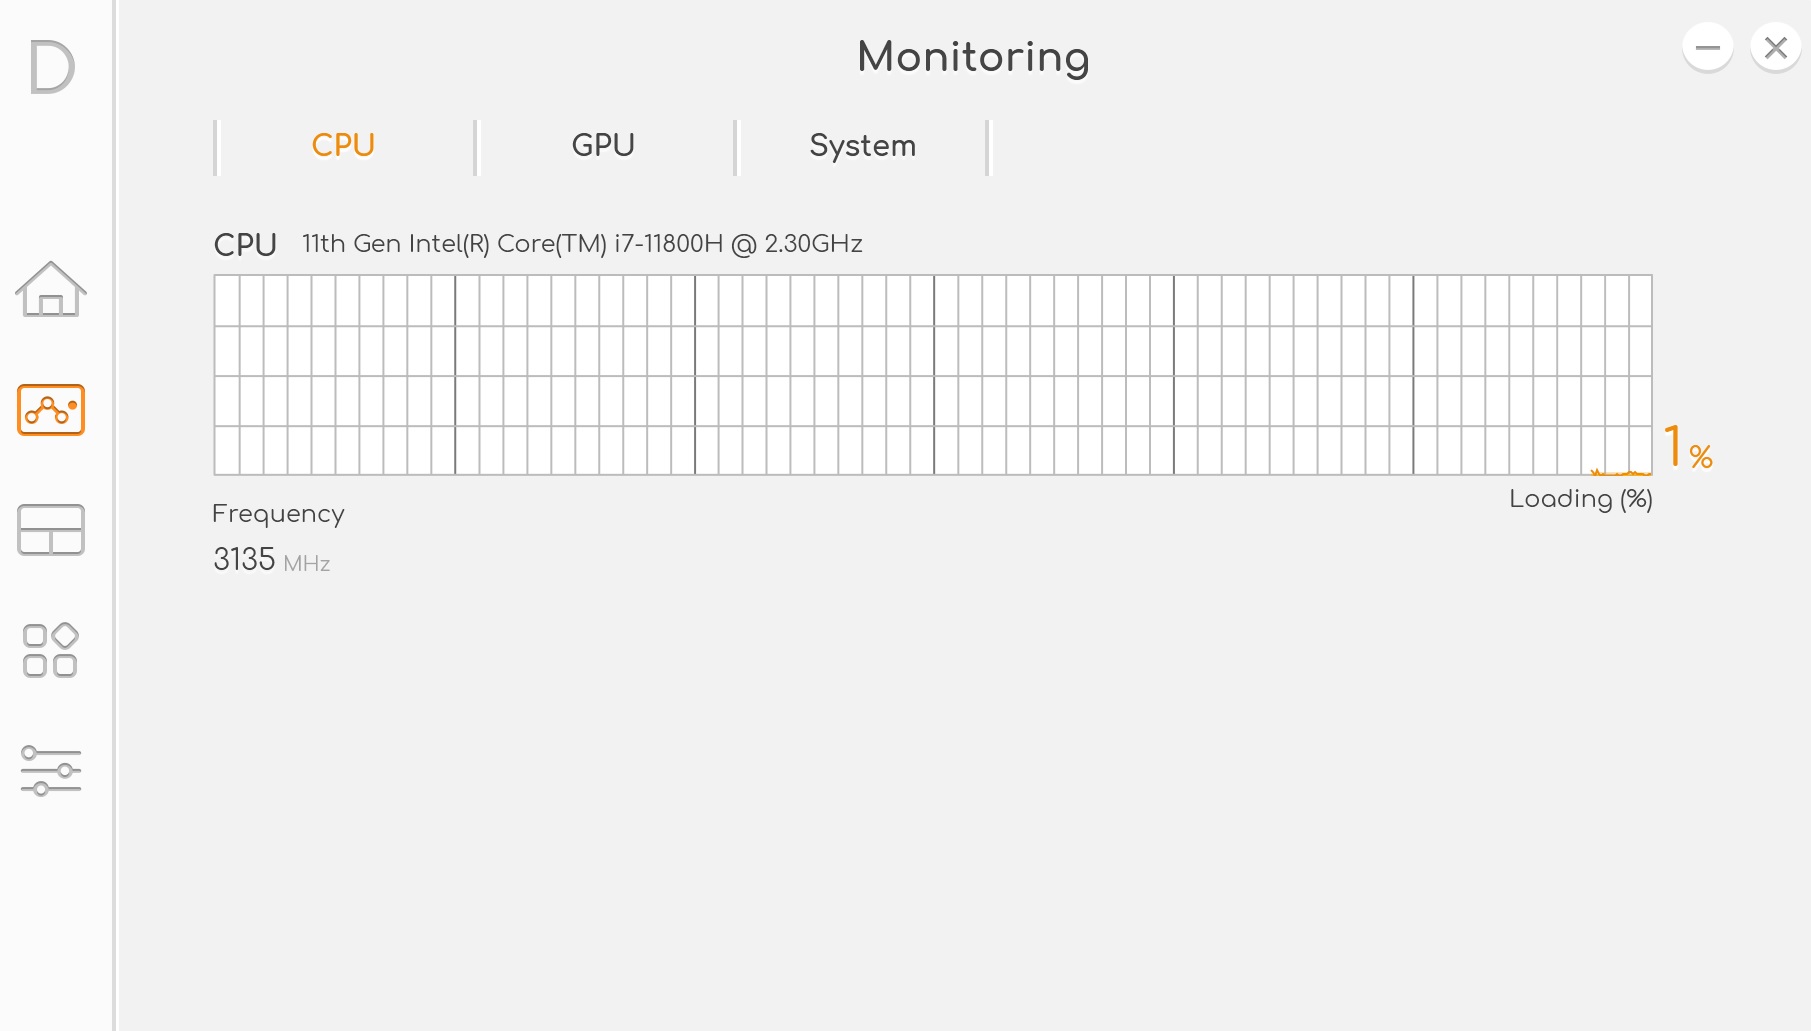Switch to the CPU tab
The height and width of the screenshot is (1031, 1811).
tap(343, 146)
